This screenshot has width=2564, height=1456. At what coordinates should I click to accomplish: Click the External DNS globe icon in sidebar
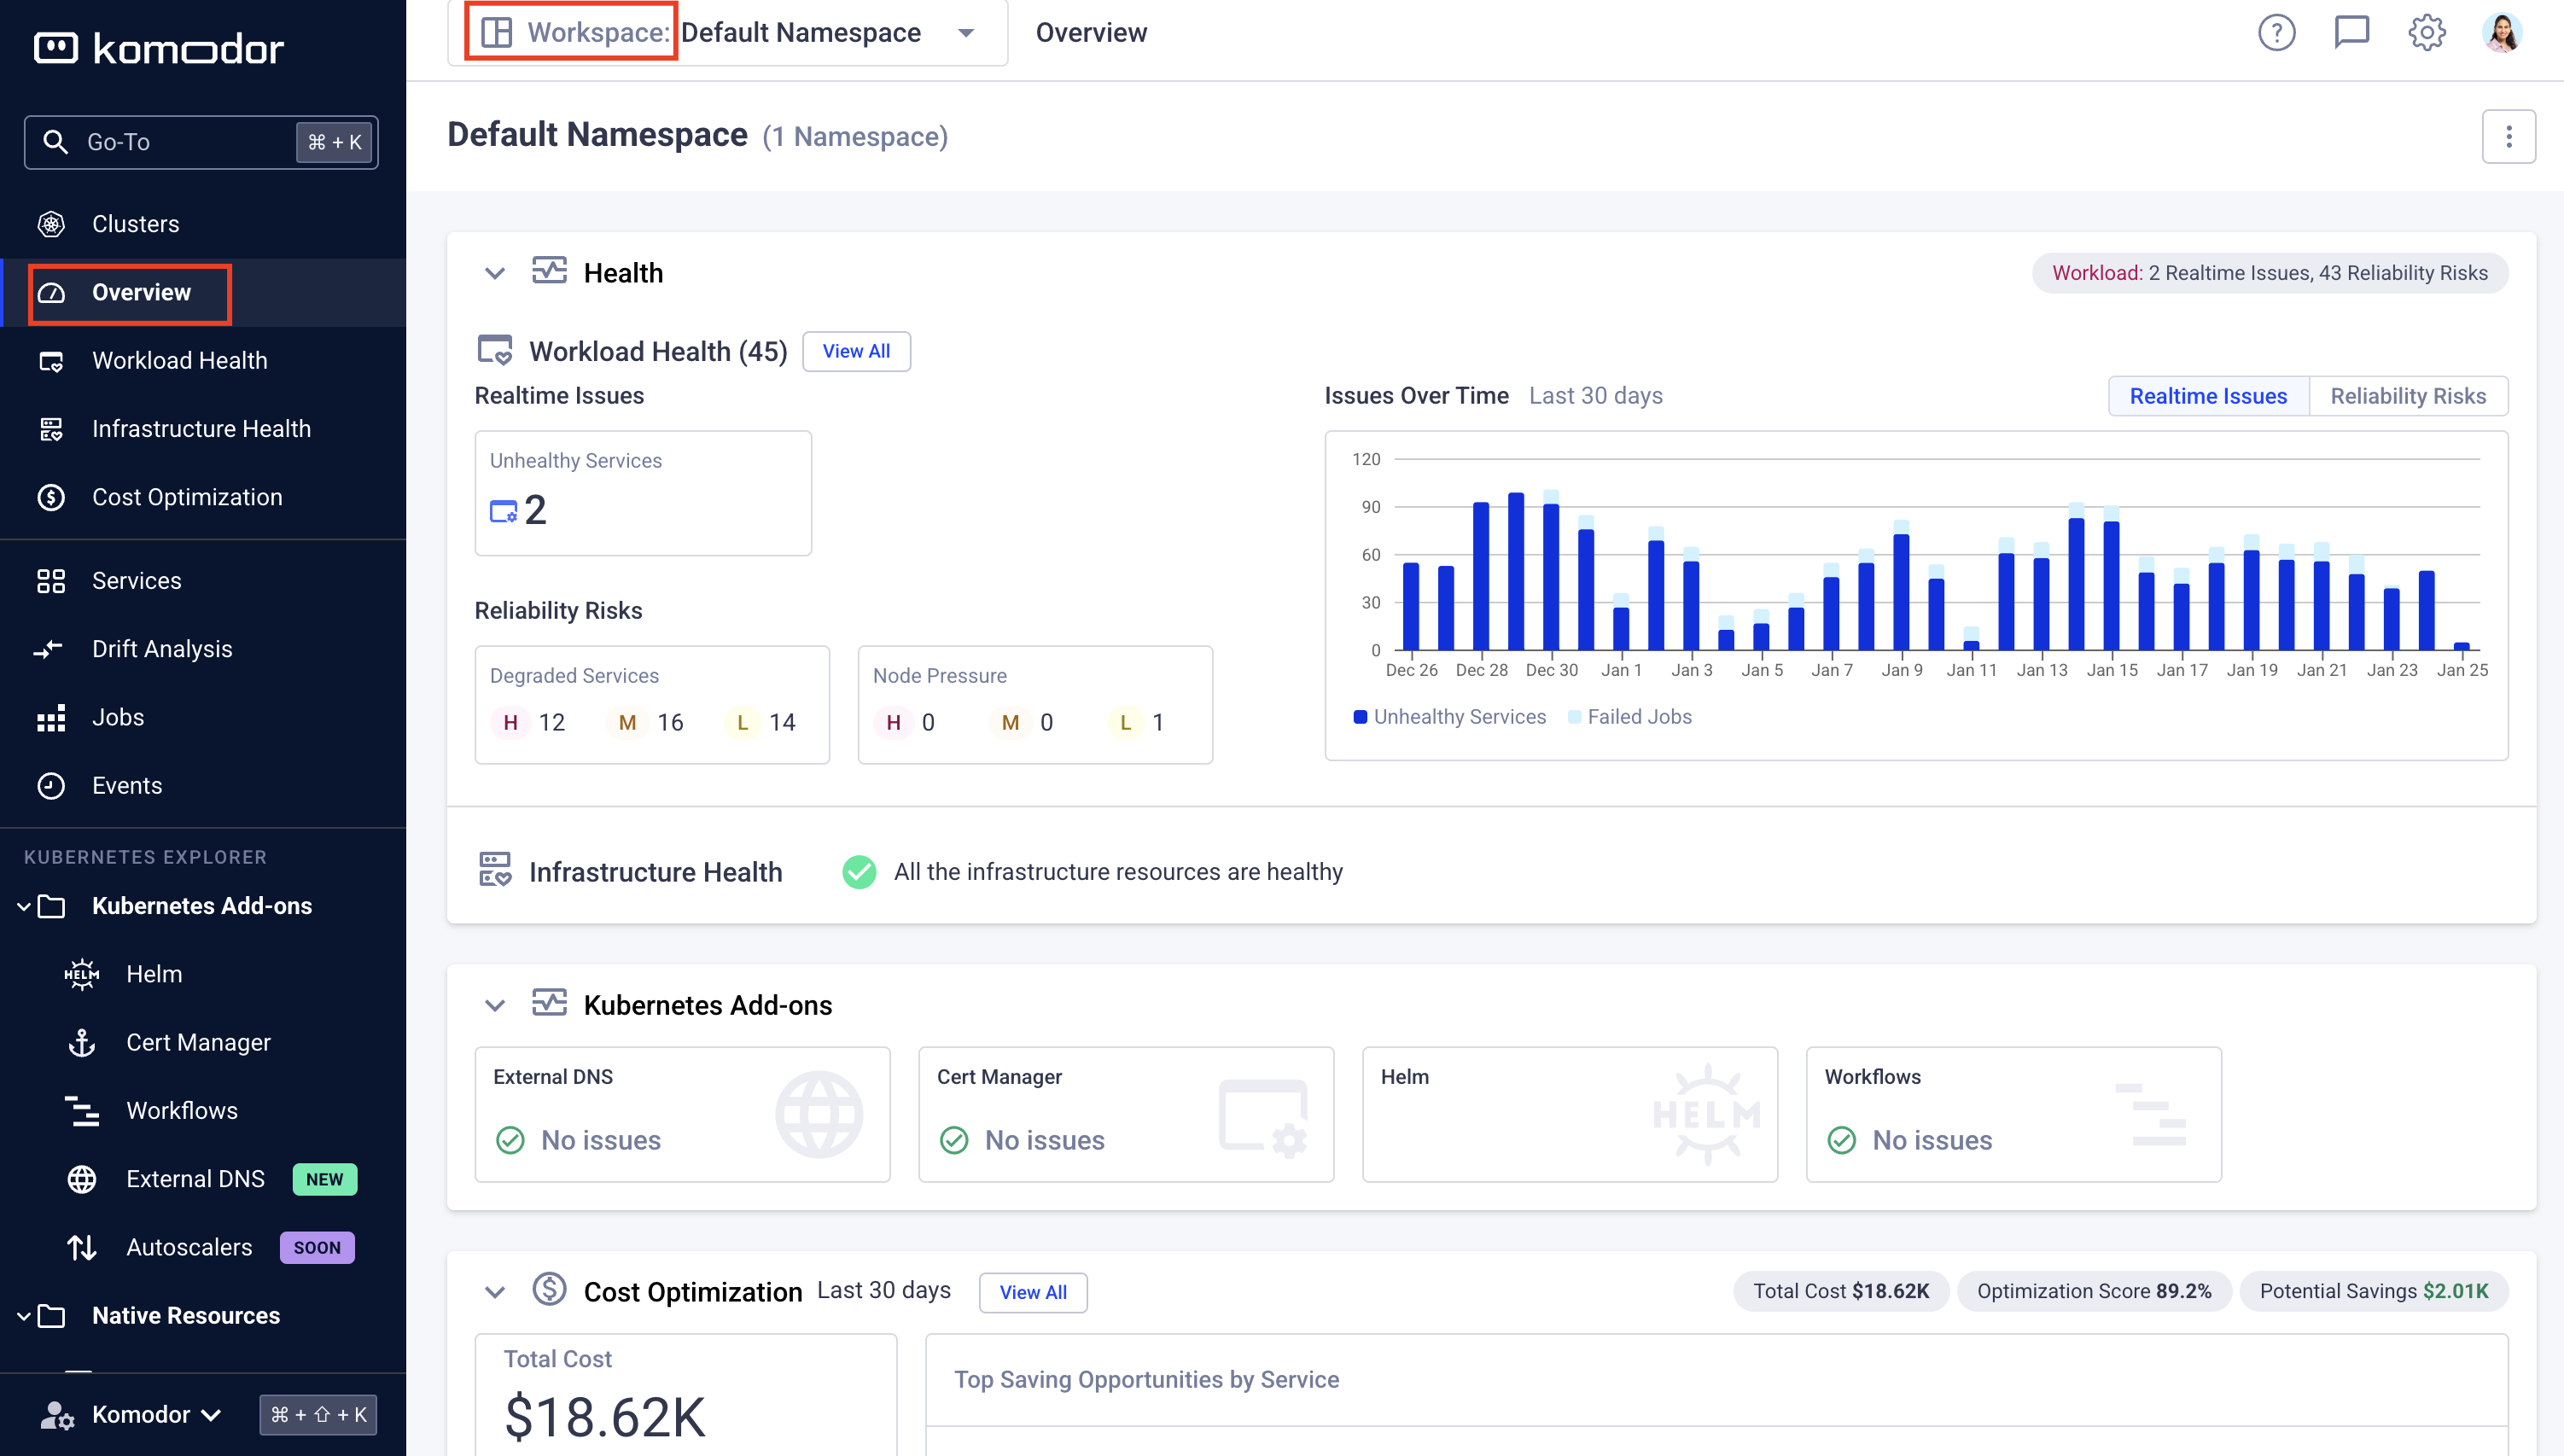coord(82,1179)
